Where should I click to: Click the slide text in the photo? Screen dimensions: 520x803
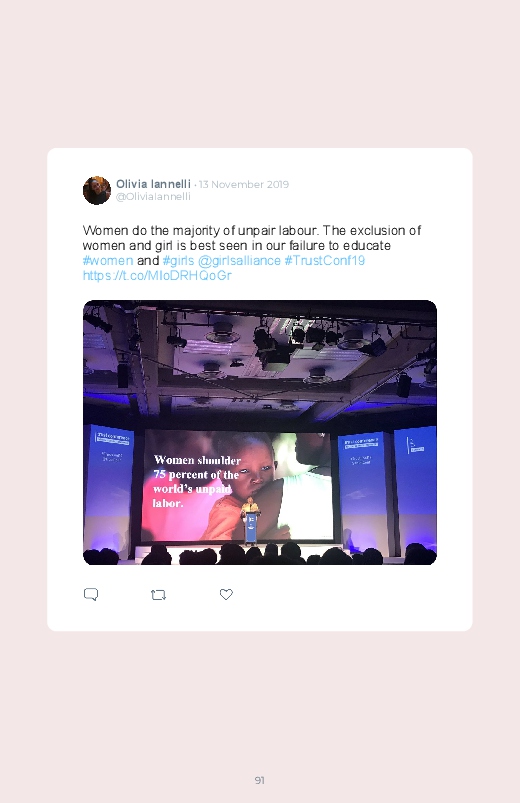197,481
